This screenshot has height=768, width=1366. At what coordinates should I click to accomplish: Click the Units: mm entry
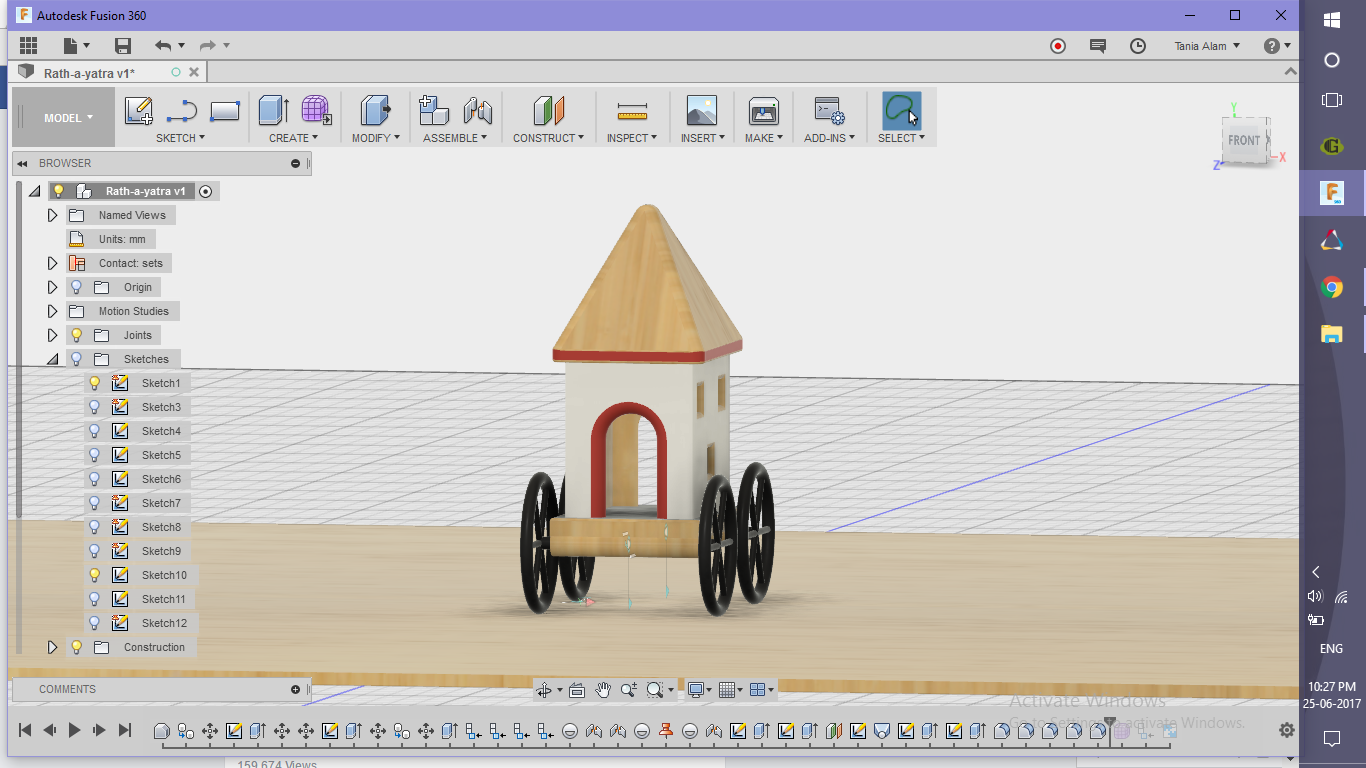click(x=122, y=239)
